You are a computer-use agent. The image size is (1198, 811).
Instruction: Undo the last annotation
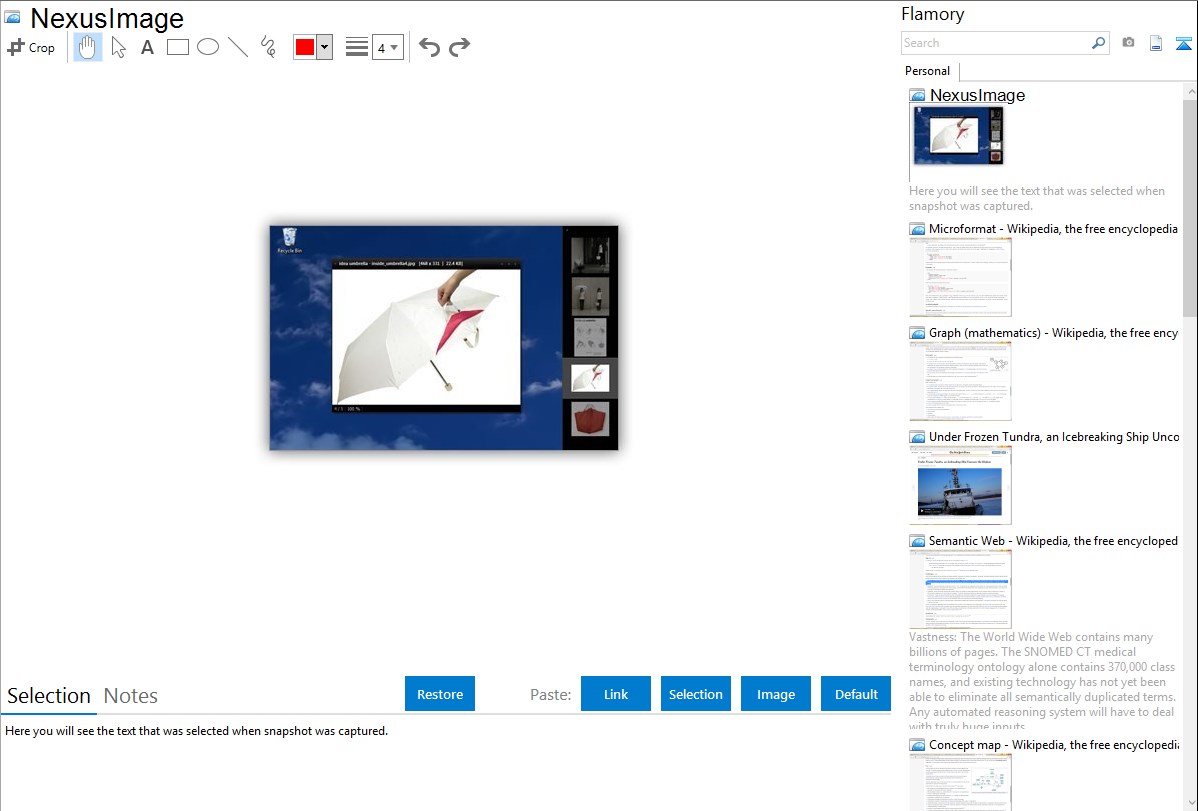pyautogui.click(x=429, y=47)
